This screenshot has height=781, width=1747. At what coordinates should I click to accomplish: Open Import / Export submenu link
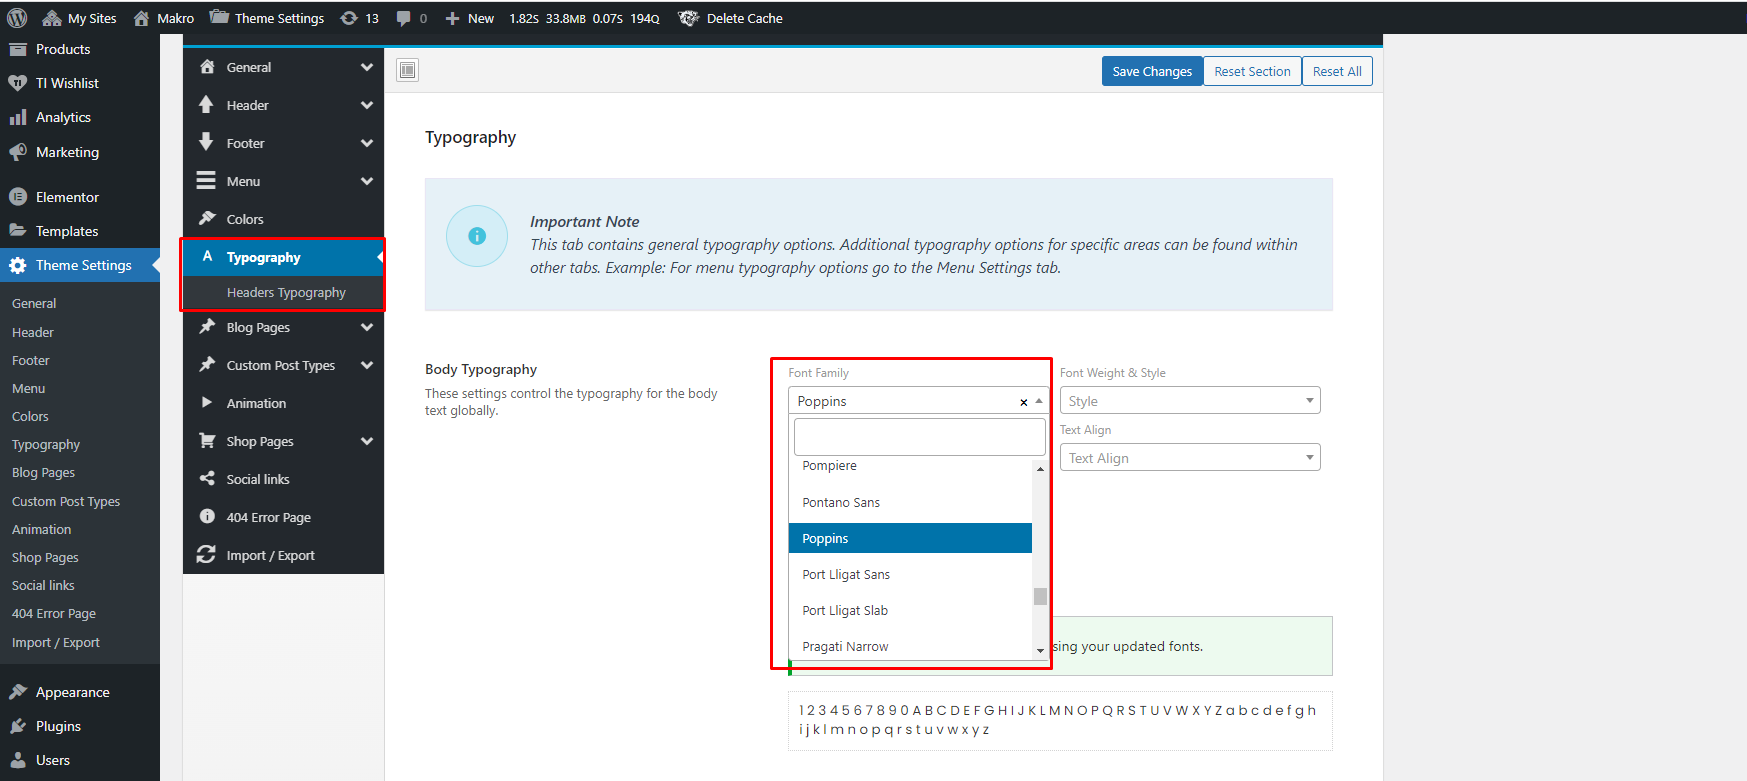tap(56, 642)
